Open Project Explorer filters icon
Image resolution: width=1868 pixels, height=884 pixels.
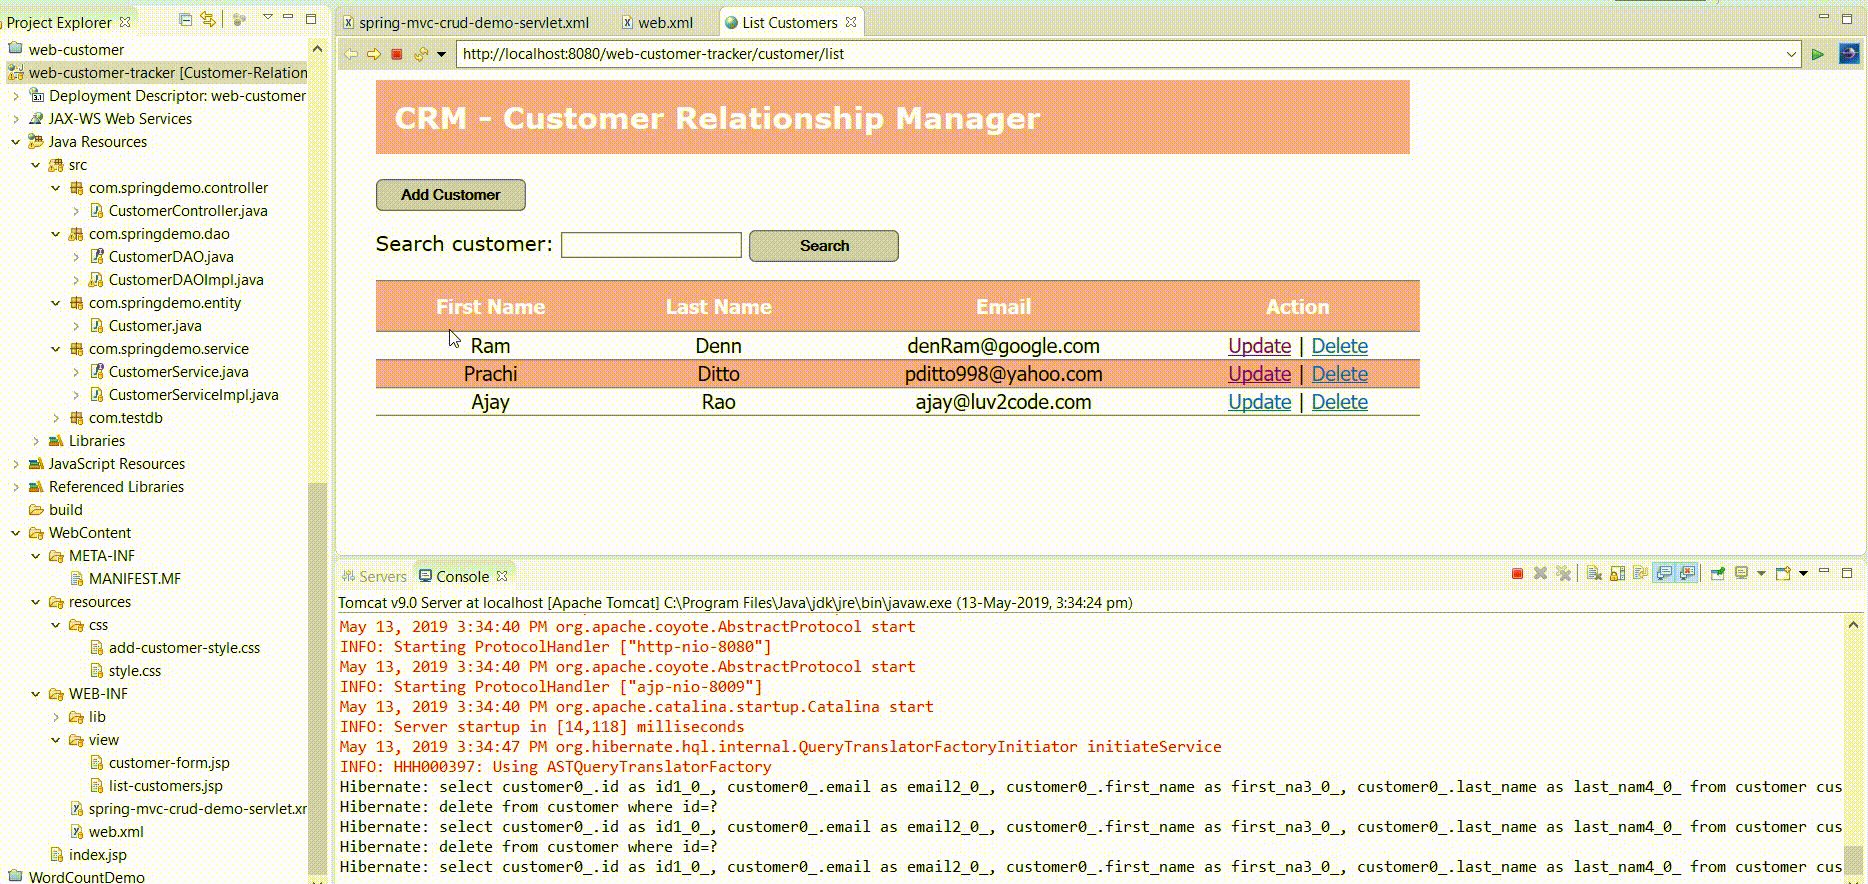click(x=239, y=19)
